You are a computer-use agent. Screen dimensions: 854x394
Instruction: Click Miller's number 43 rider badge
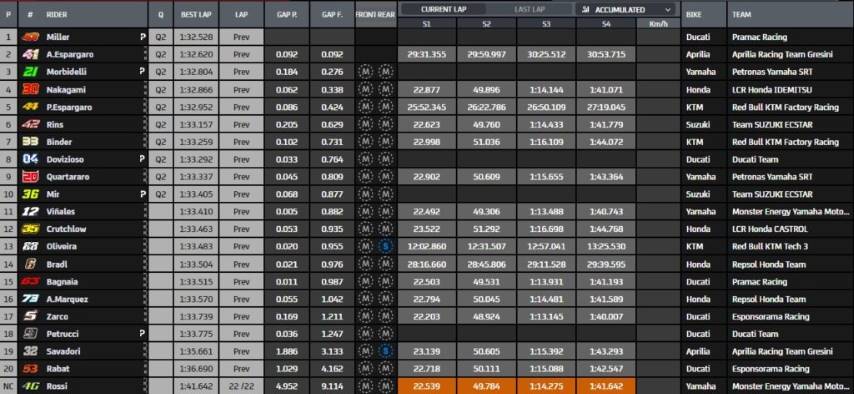(30, 37)
